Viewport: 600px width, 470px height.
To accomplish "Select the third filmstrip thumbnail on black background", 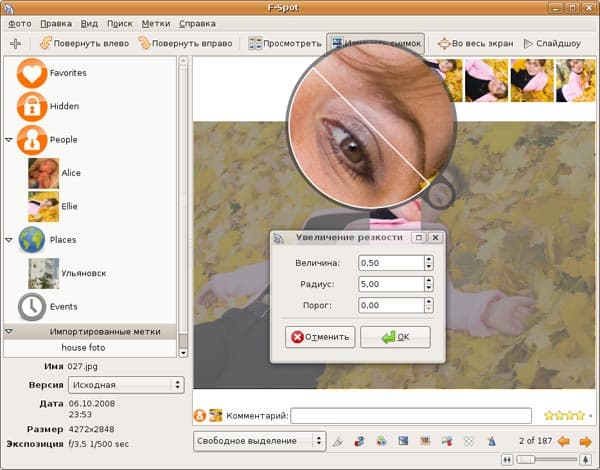I will (x=486, y=80).
